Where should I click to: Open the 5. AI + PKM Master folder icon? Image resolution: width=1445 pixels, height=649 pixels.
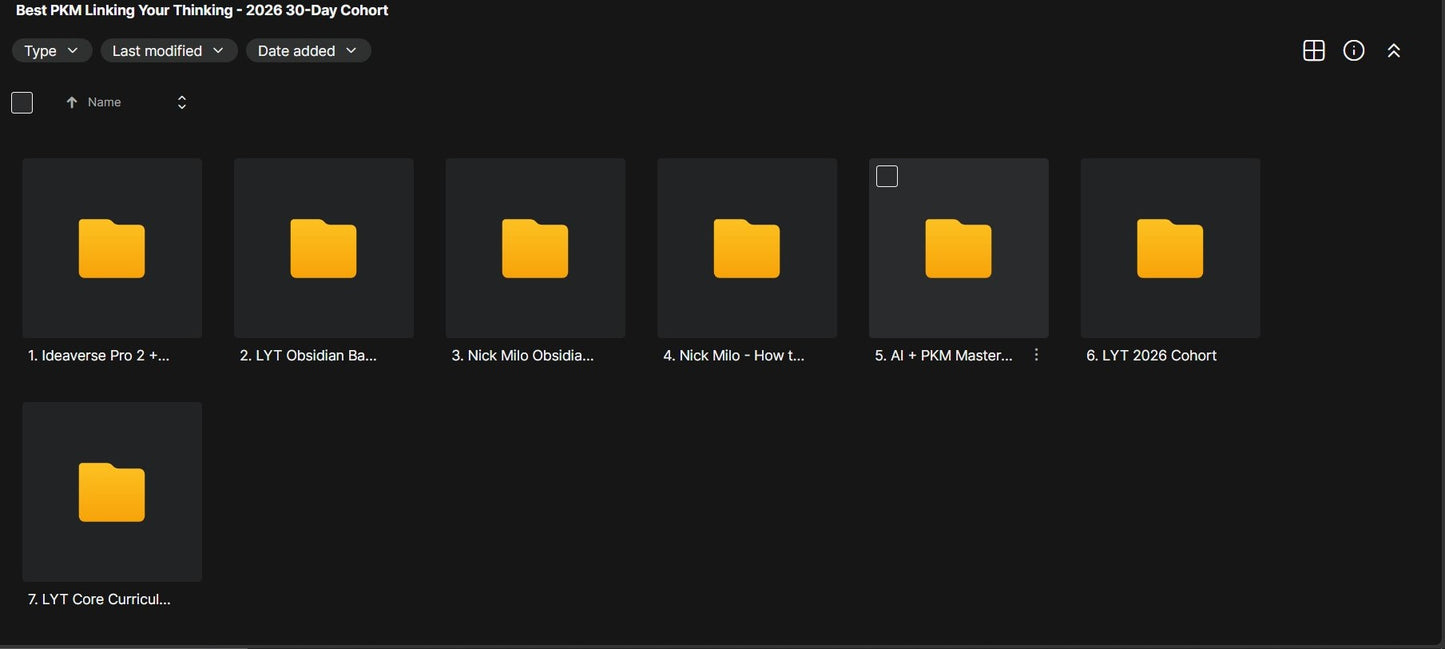pyautogui.click(x=959, y=248)
